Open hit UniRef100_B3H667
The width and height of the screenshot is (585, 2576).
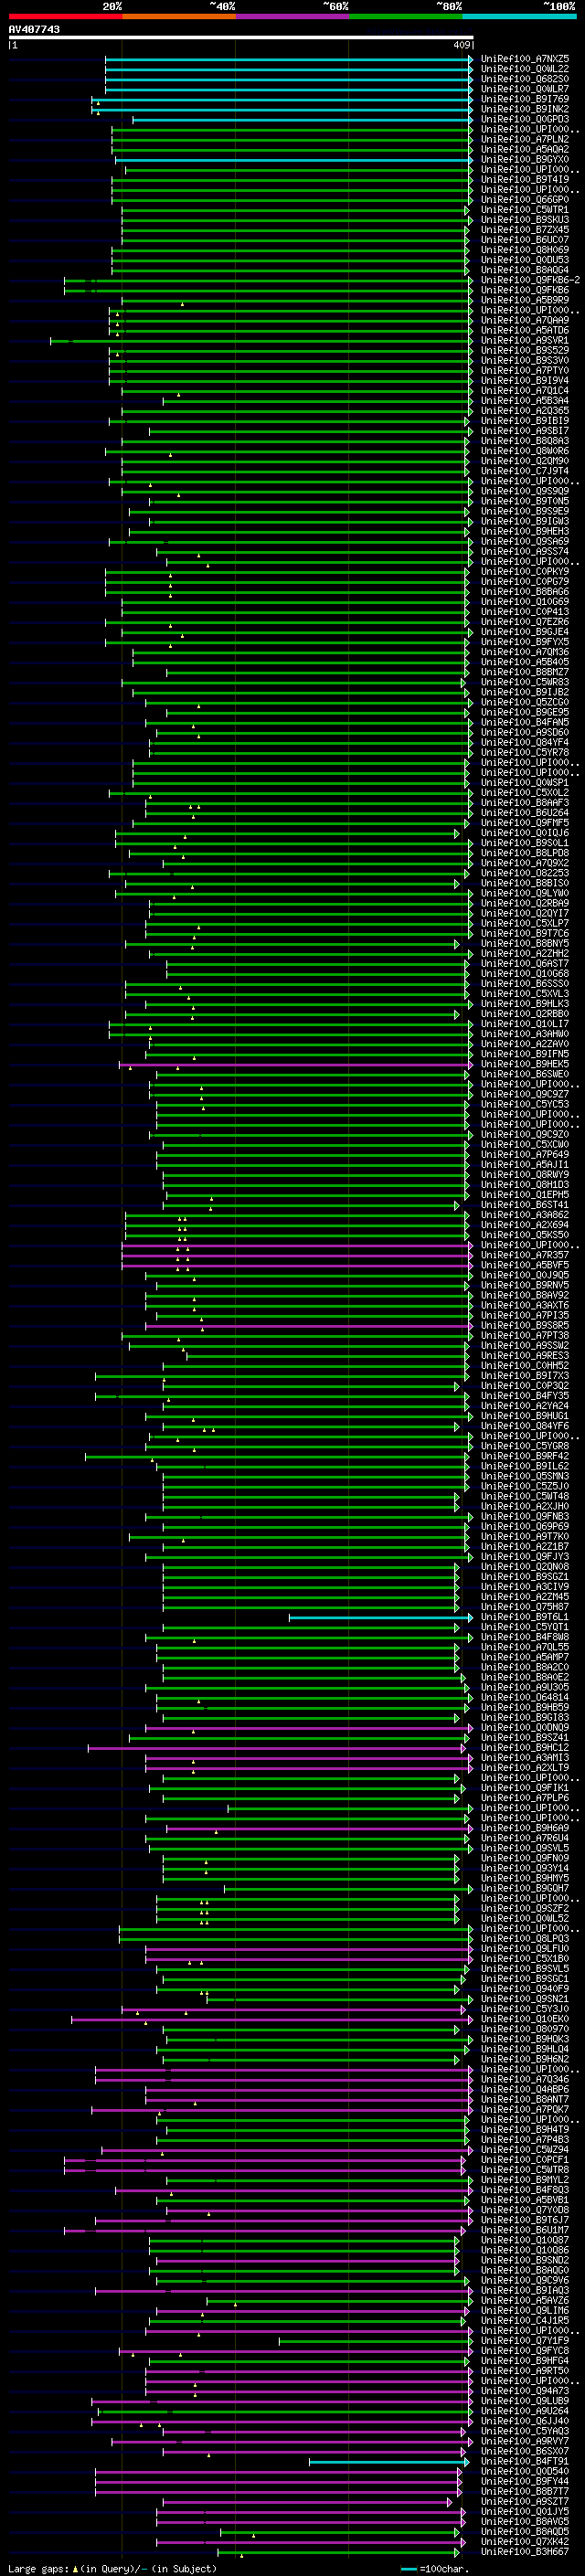524,2551
